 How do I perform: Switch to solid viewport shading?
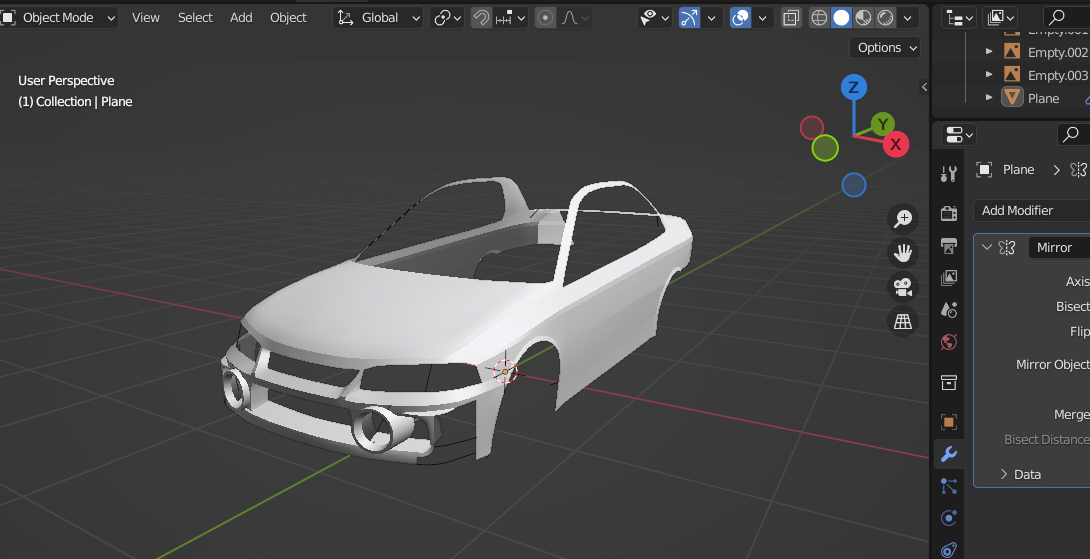pyautogui.click(x=841, y=18)
